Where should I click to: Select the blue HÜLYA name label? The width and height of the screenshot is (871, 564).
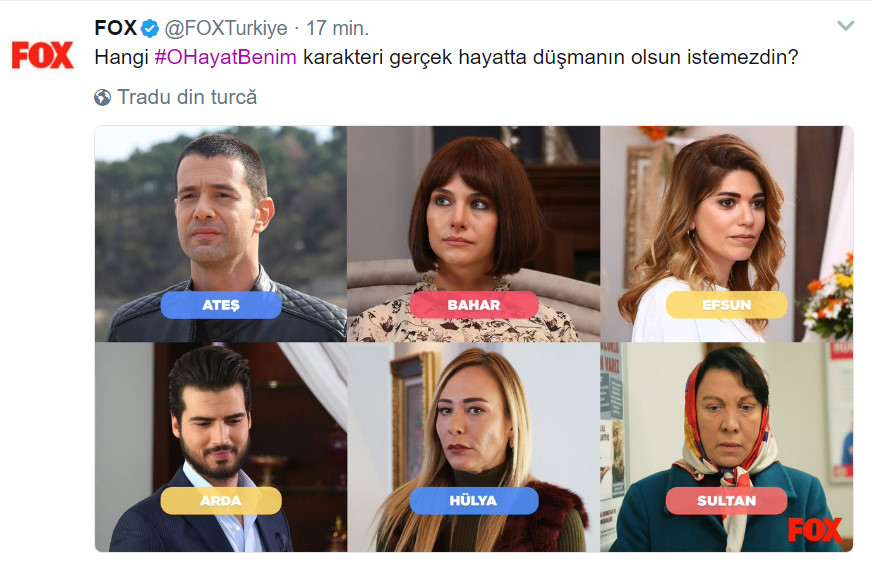coord(474,501)
